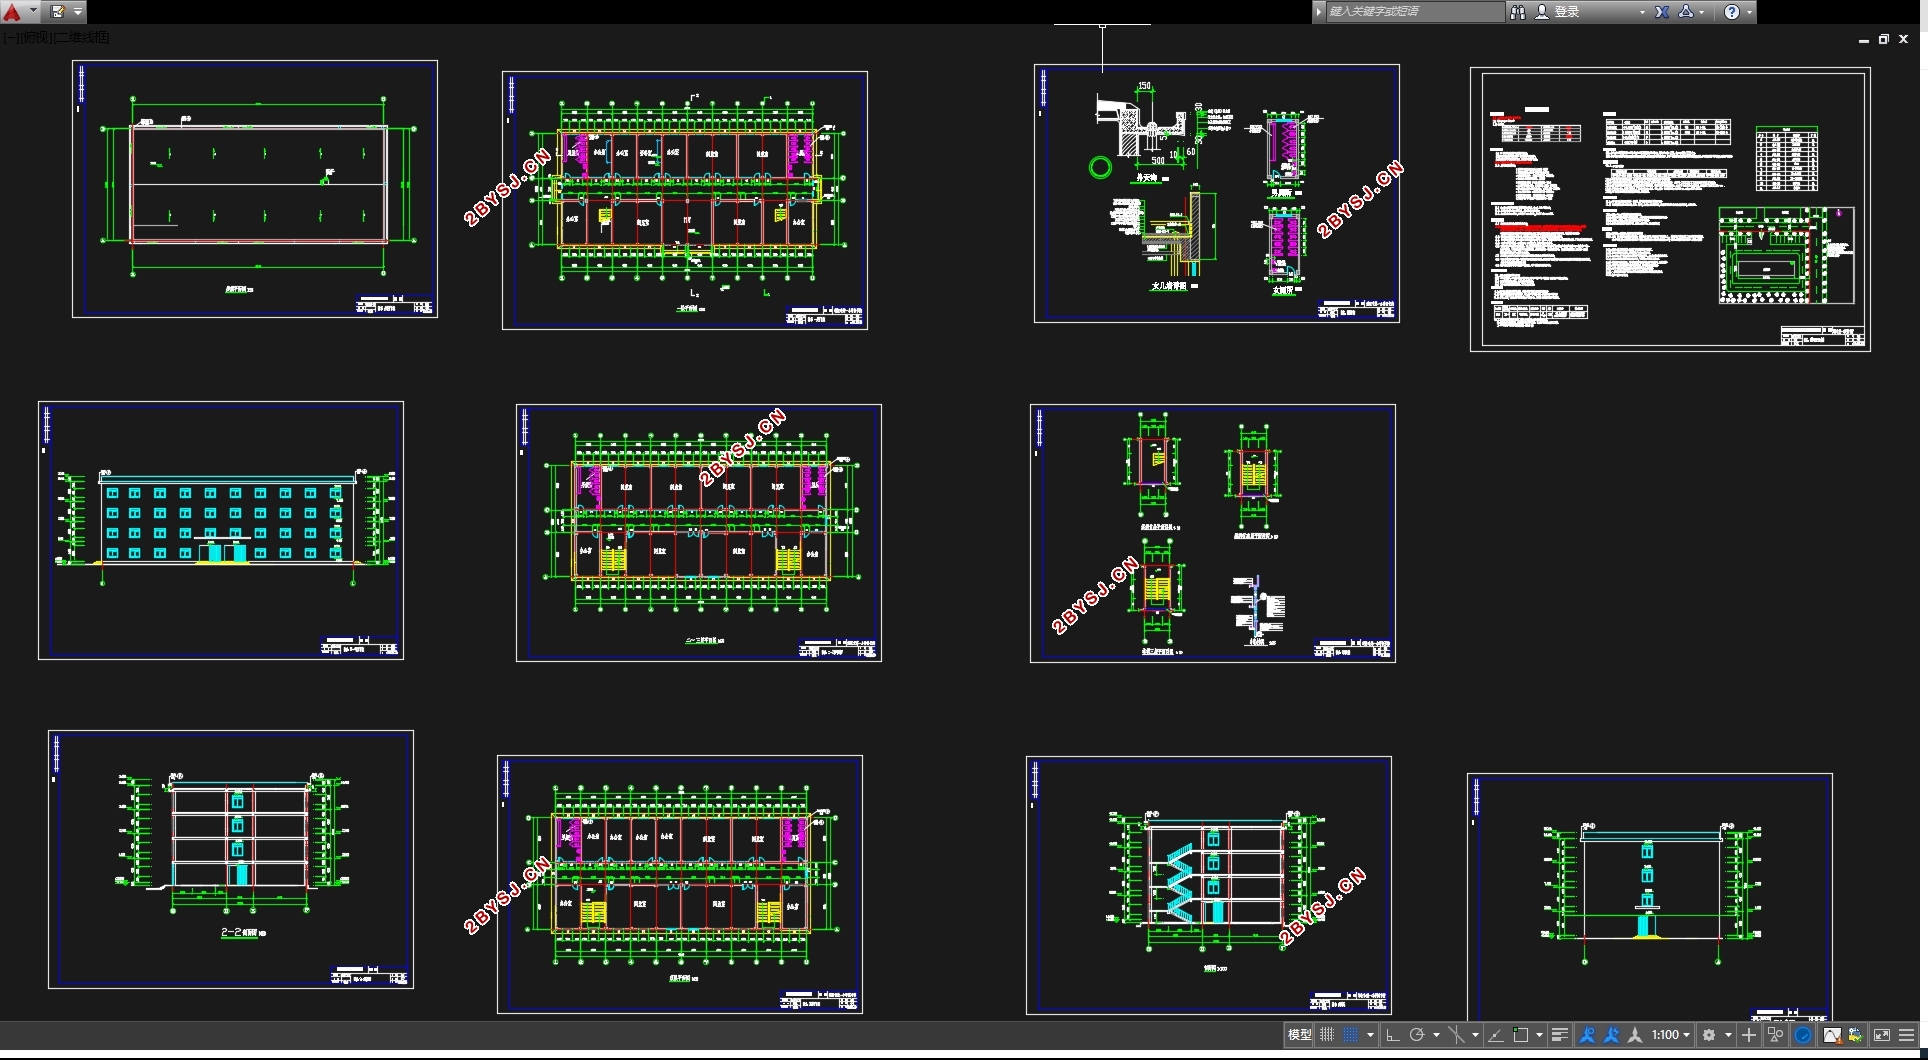Toggle clean screen fullscreen icon
1928x1060 pixels.
(x=1882, y=1035)
